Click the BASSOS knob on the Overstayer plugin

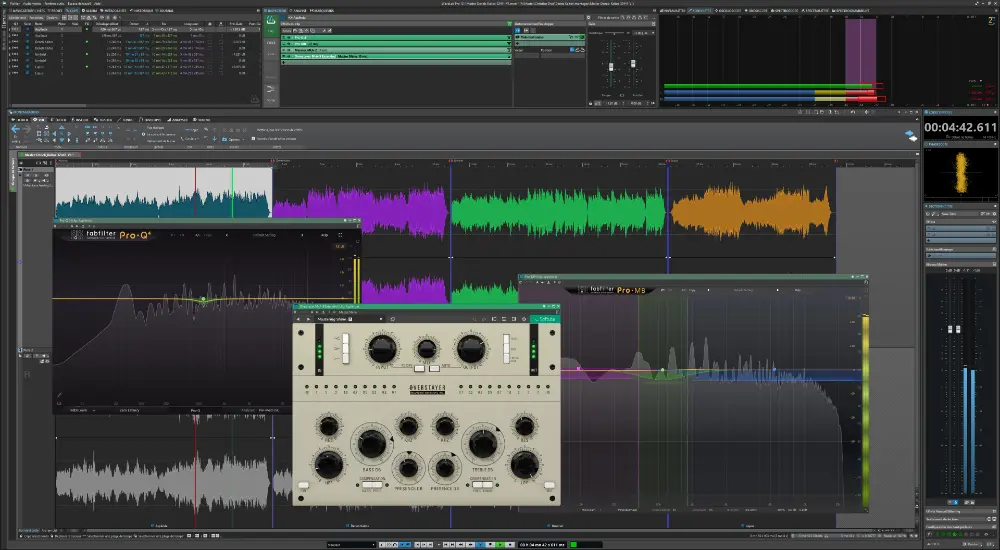[372, 443]
